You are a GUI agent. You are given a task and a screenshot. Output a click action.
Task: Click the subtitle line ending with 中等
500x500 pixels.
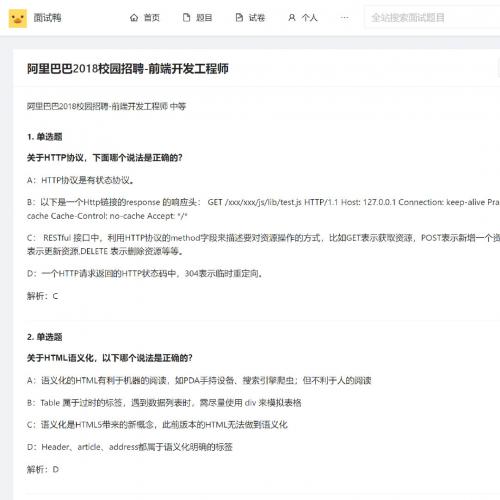pyautogui.click(x=106, y=106)
